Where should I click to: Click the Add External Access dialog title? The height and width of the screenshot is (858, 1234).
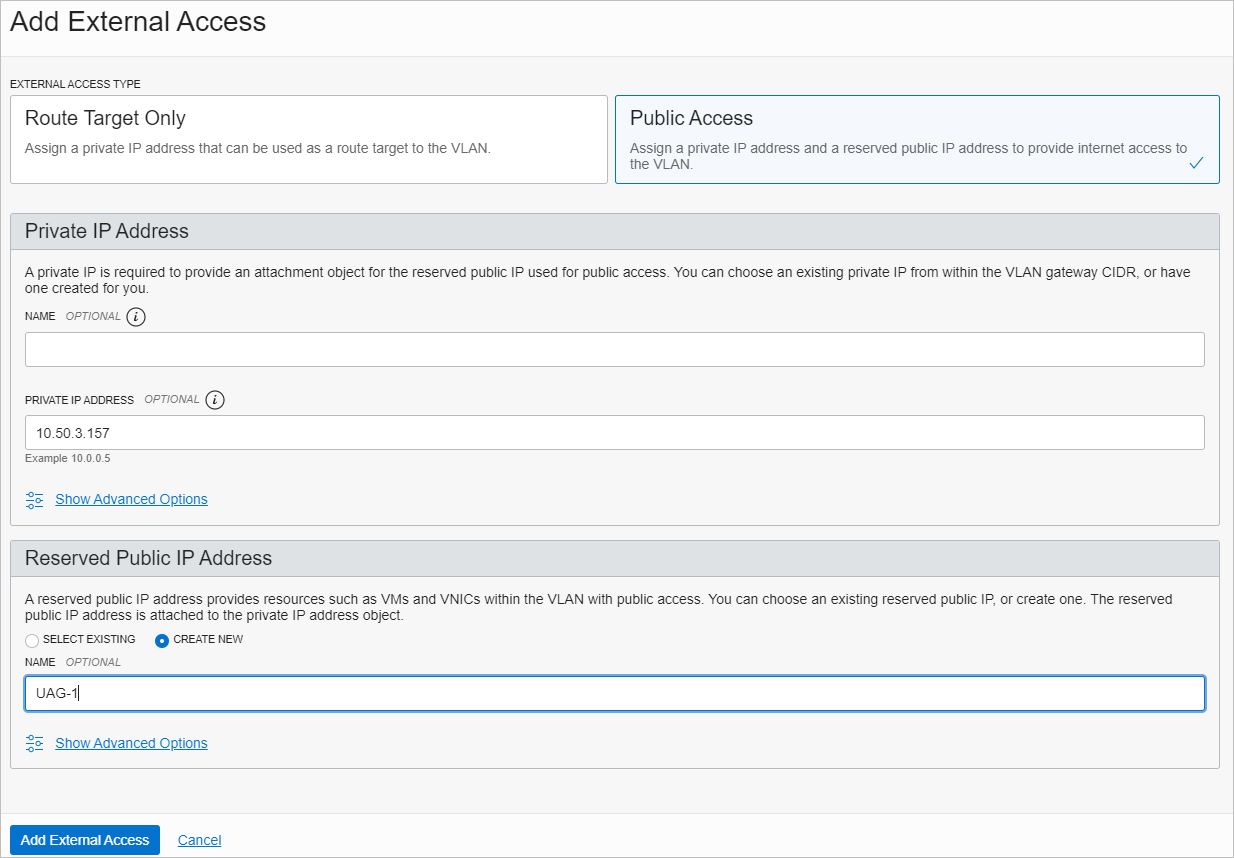point(138,22)
